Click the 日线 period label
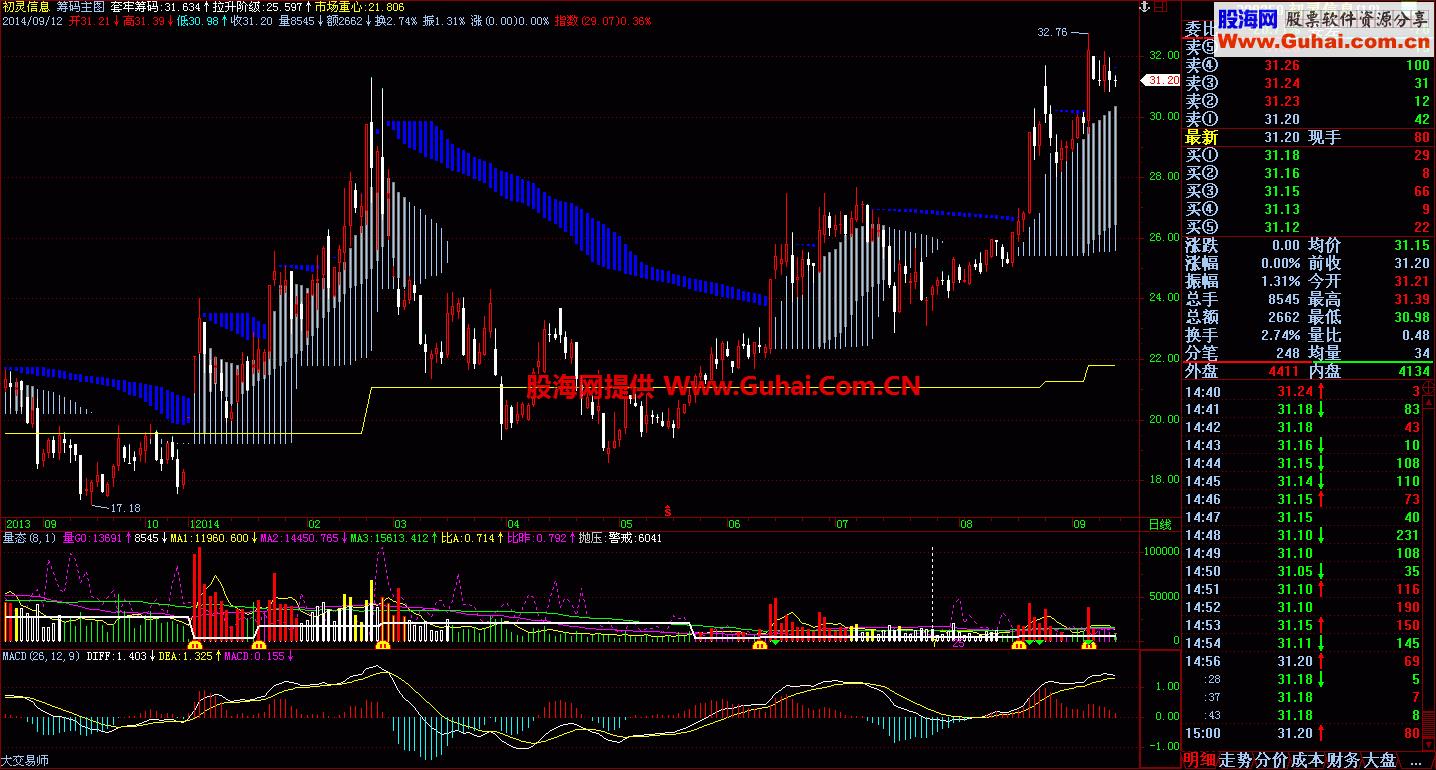 pos(1160,524)
